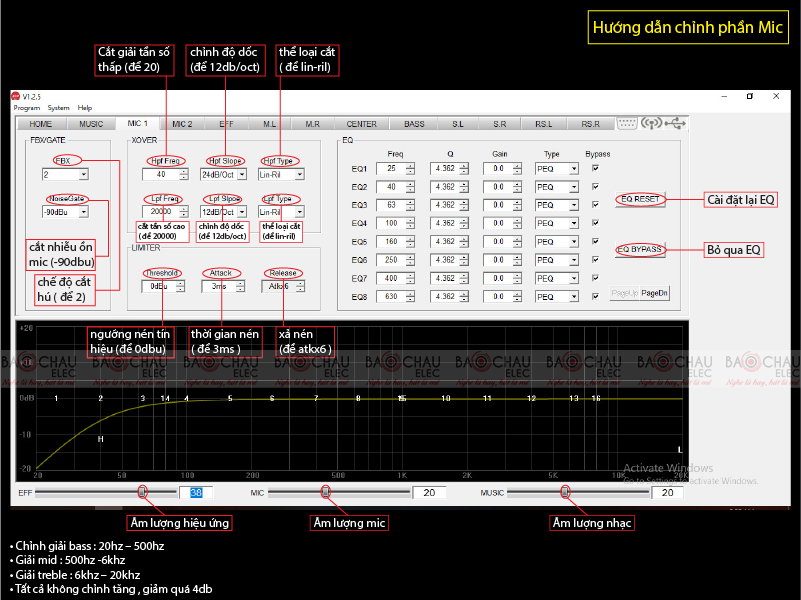Viewport: 801px width, 600px height.
Task: Click the L low-pass marker on graph
Action: coord(680,450)
